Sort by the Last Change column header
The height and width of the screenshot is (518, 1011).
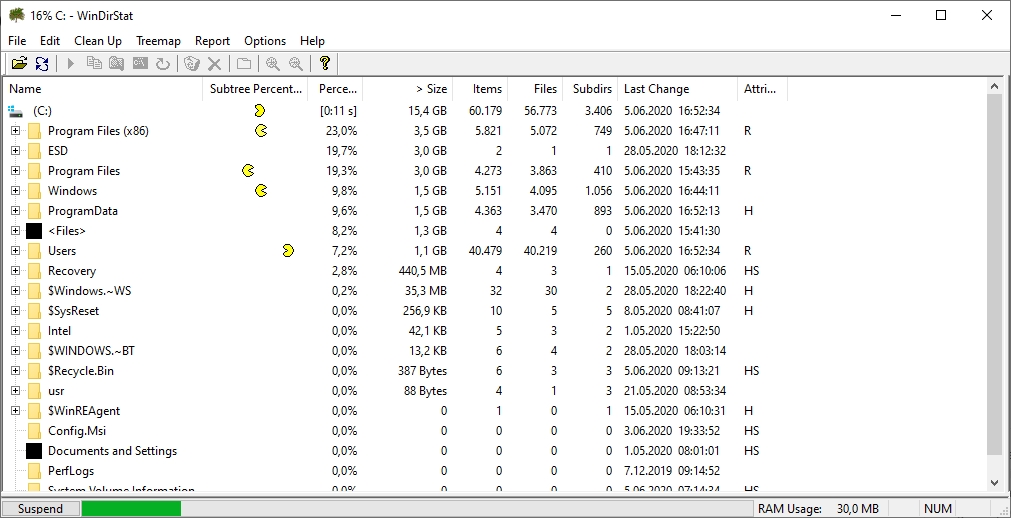point(677,89)
